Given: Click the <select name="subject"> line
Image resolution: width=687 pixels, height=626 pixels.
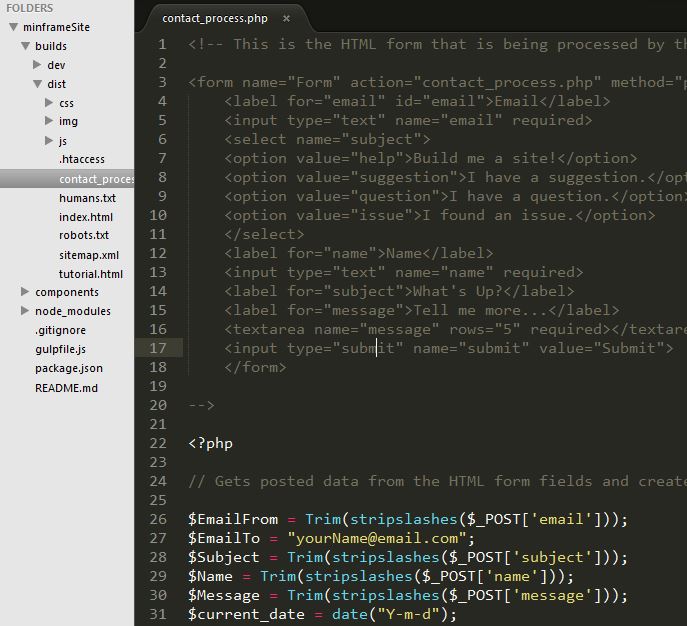Looking at the screenshot, I should click(327, 139).
